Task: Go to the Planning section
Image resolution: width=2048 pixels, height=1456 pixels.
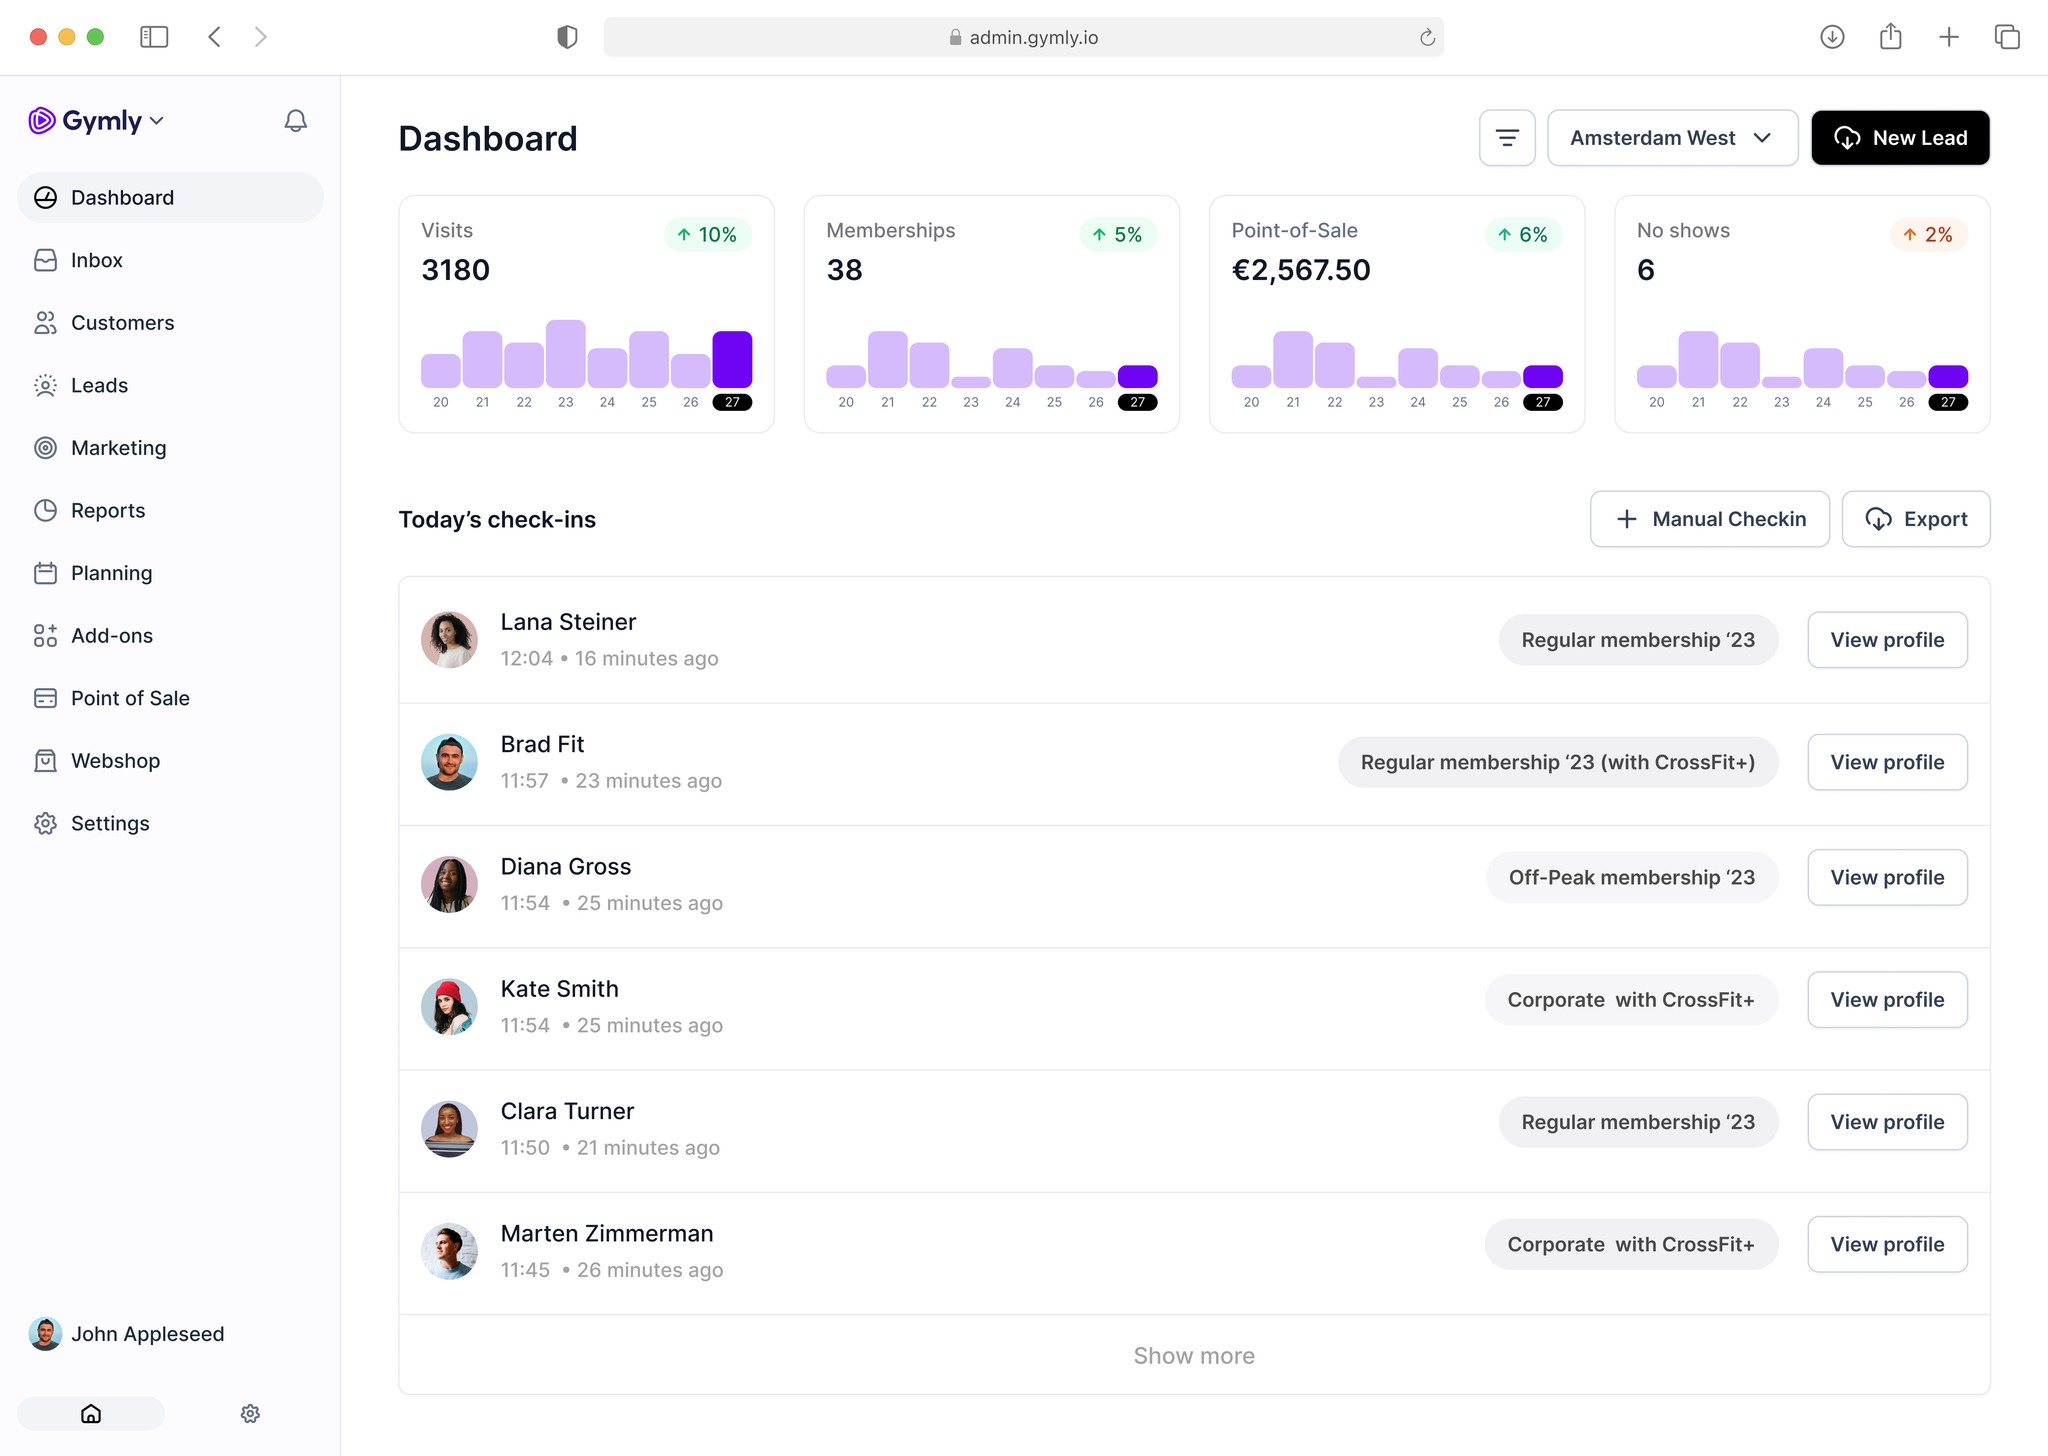Action: pos(111,572)
